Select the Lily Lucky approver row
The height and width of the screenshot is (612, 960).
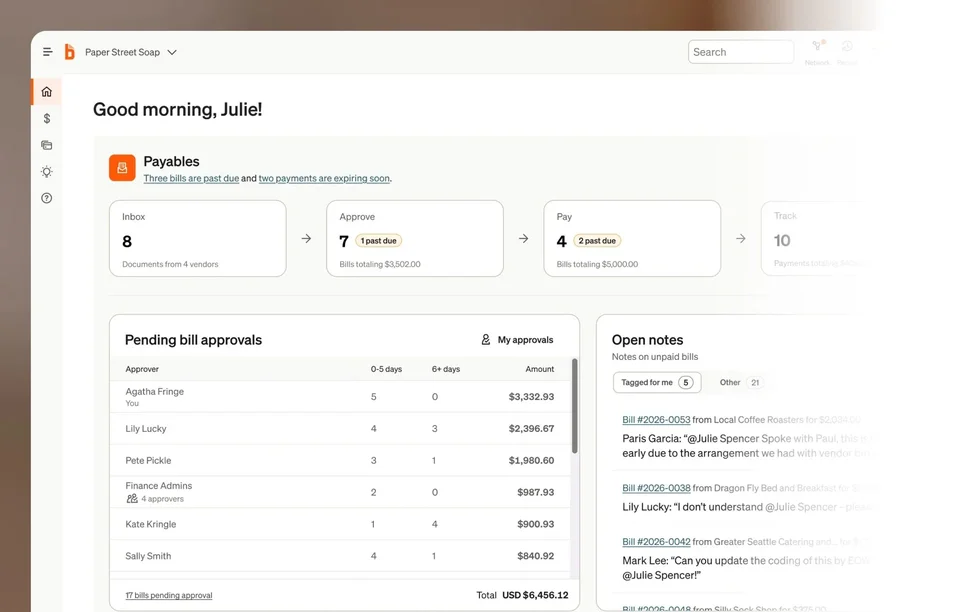pos(340,428)
